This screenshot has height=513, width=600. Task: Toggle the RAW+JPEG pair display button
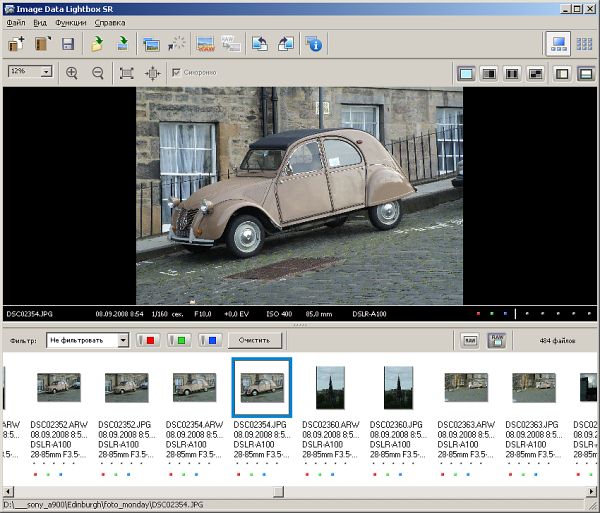click(496, 340)
